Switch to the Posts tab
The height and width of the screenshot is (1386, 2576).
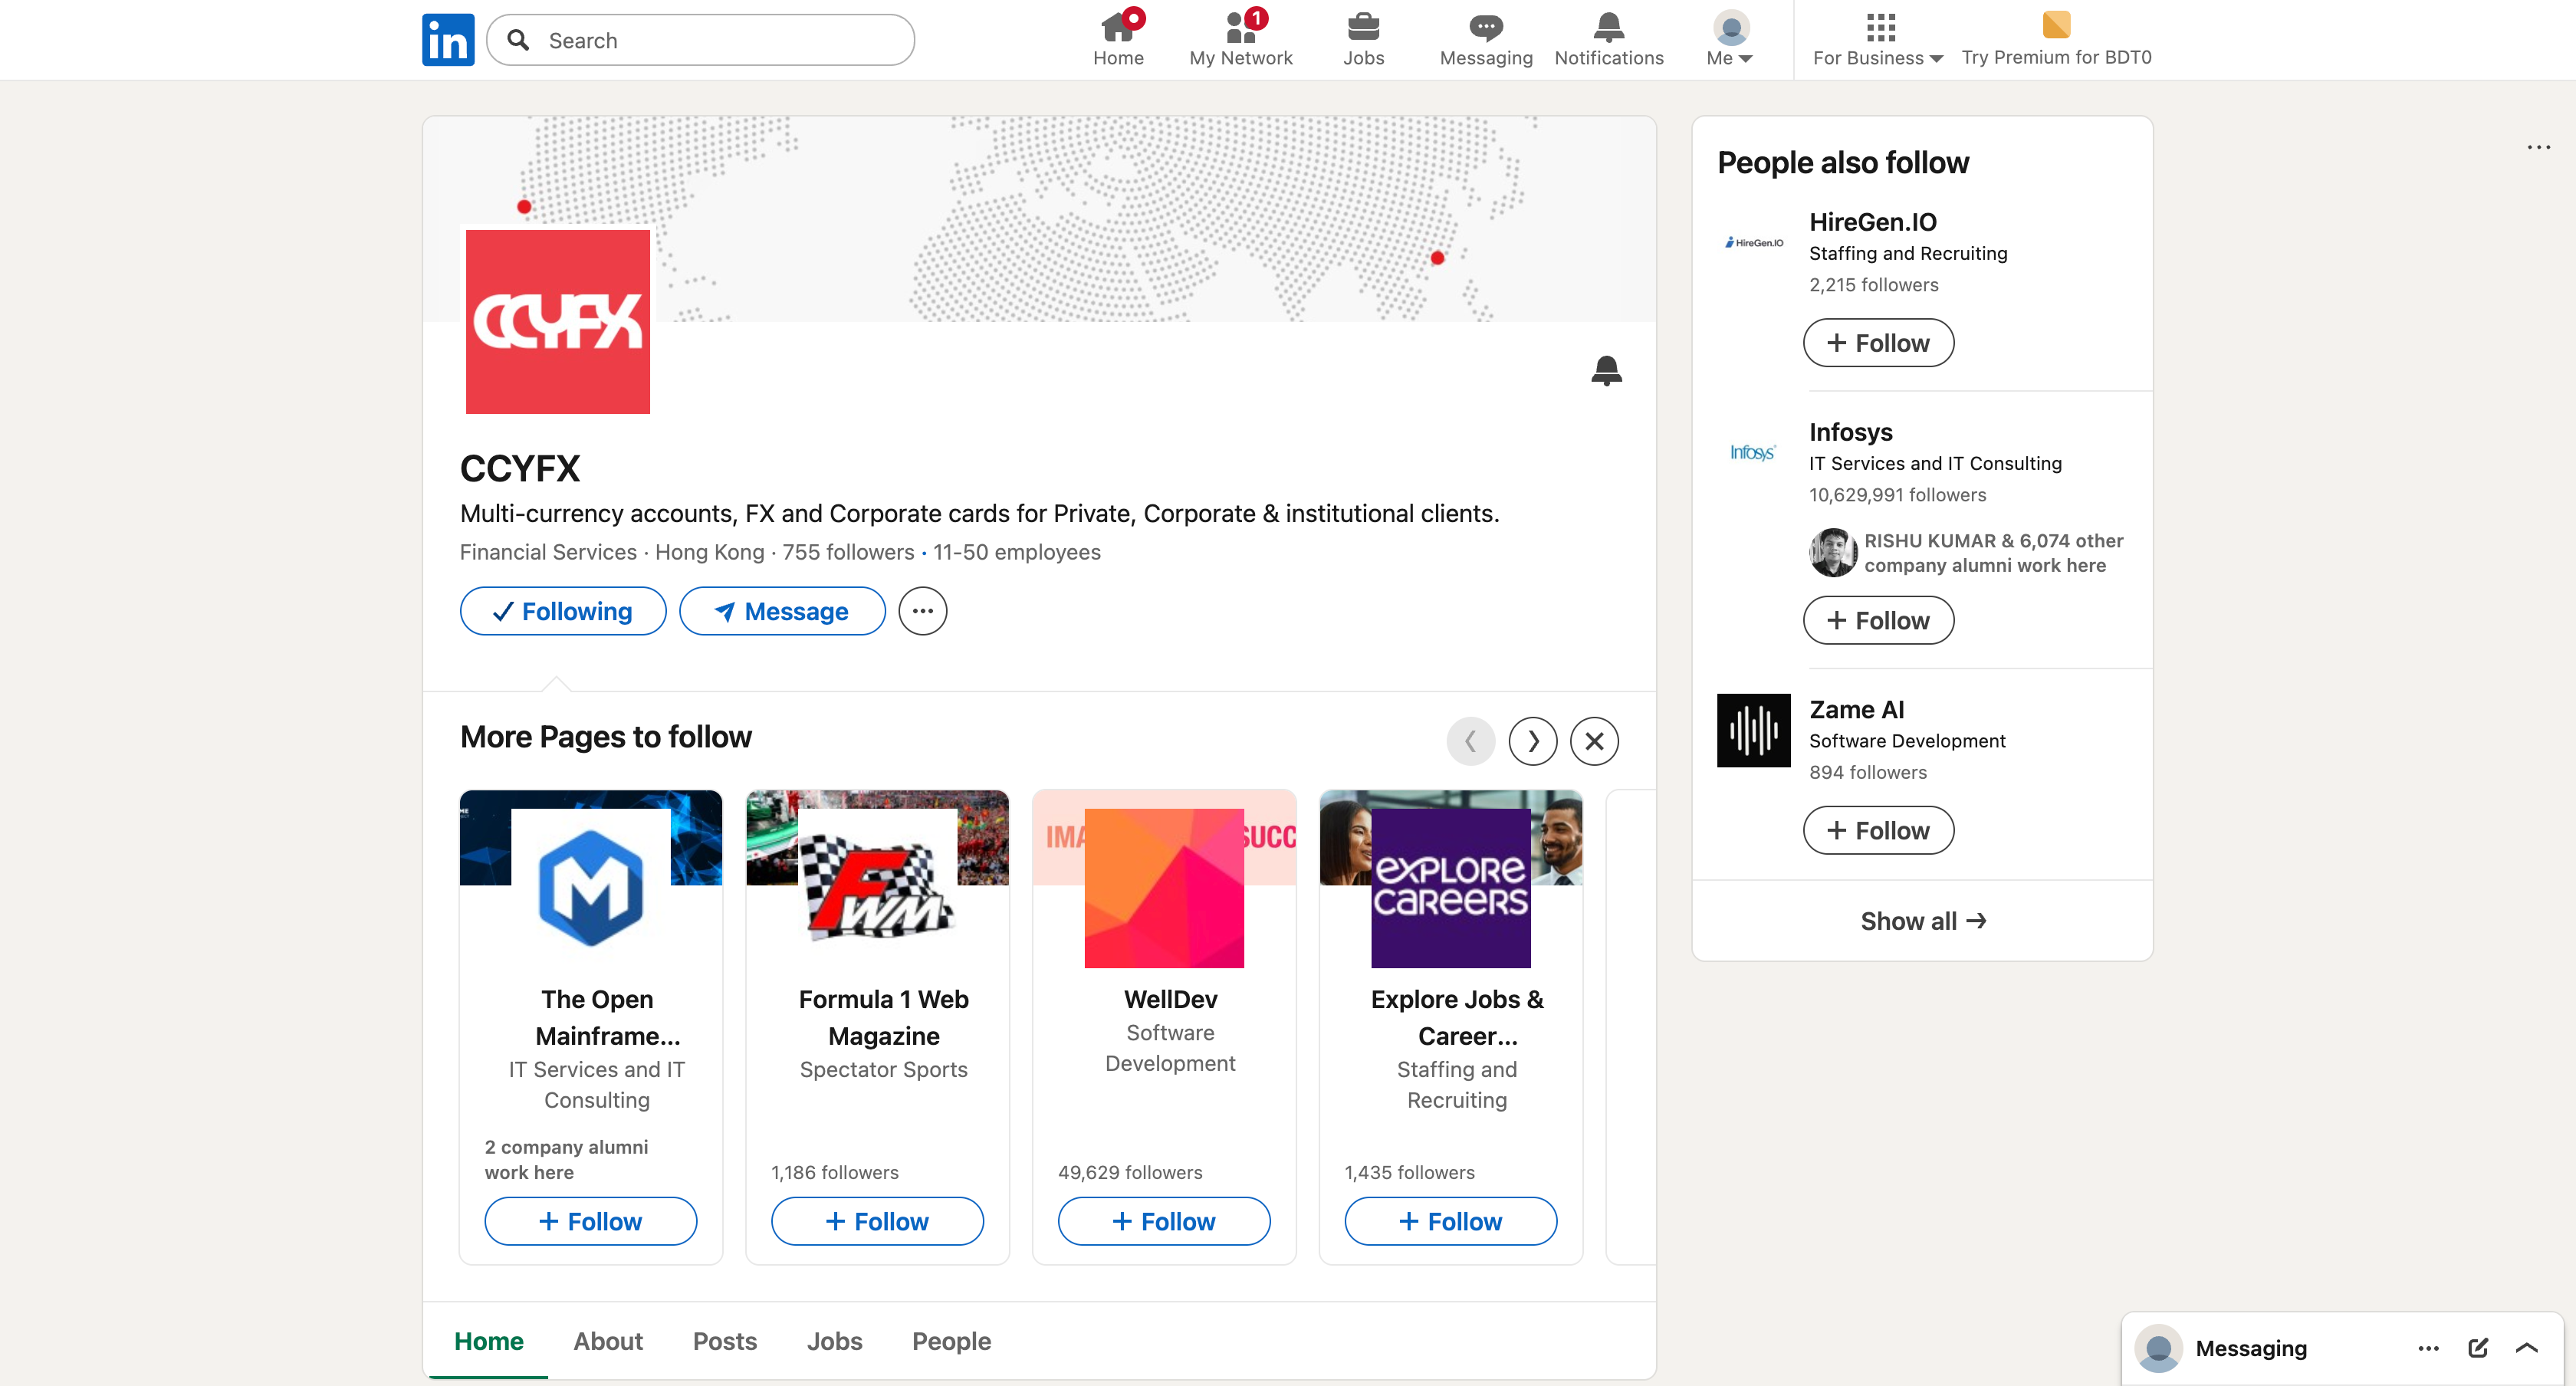[x=725, y=1341]
